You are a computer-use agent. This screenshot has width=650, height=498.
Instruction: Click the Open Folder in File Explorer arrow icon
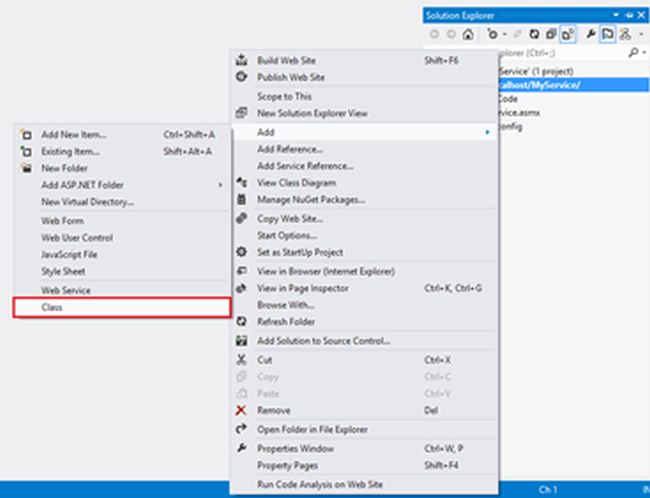pyautogui.click(x=241, y=429)
